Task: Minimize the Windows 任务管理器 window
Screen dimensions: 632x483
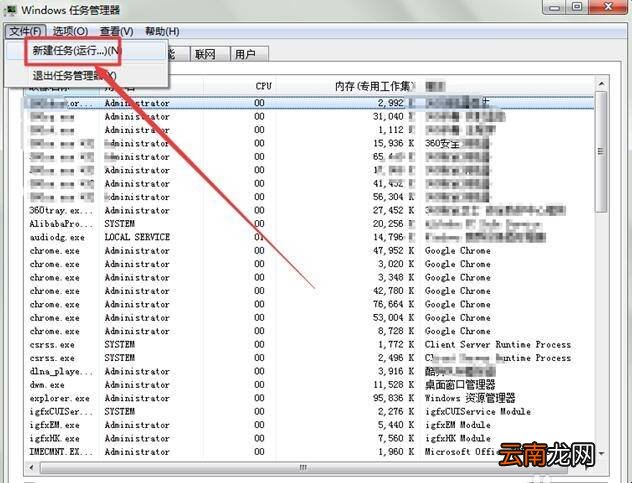Action: [x=555, y=6]
